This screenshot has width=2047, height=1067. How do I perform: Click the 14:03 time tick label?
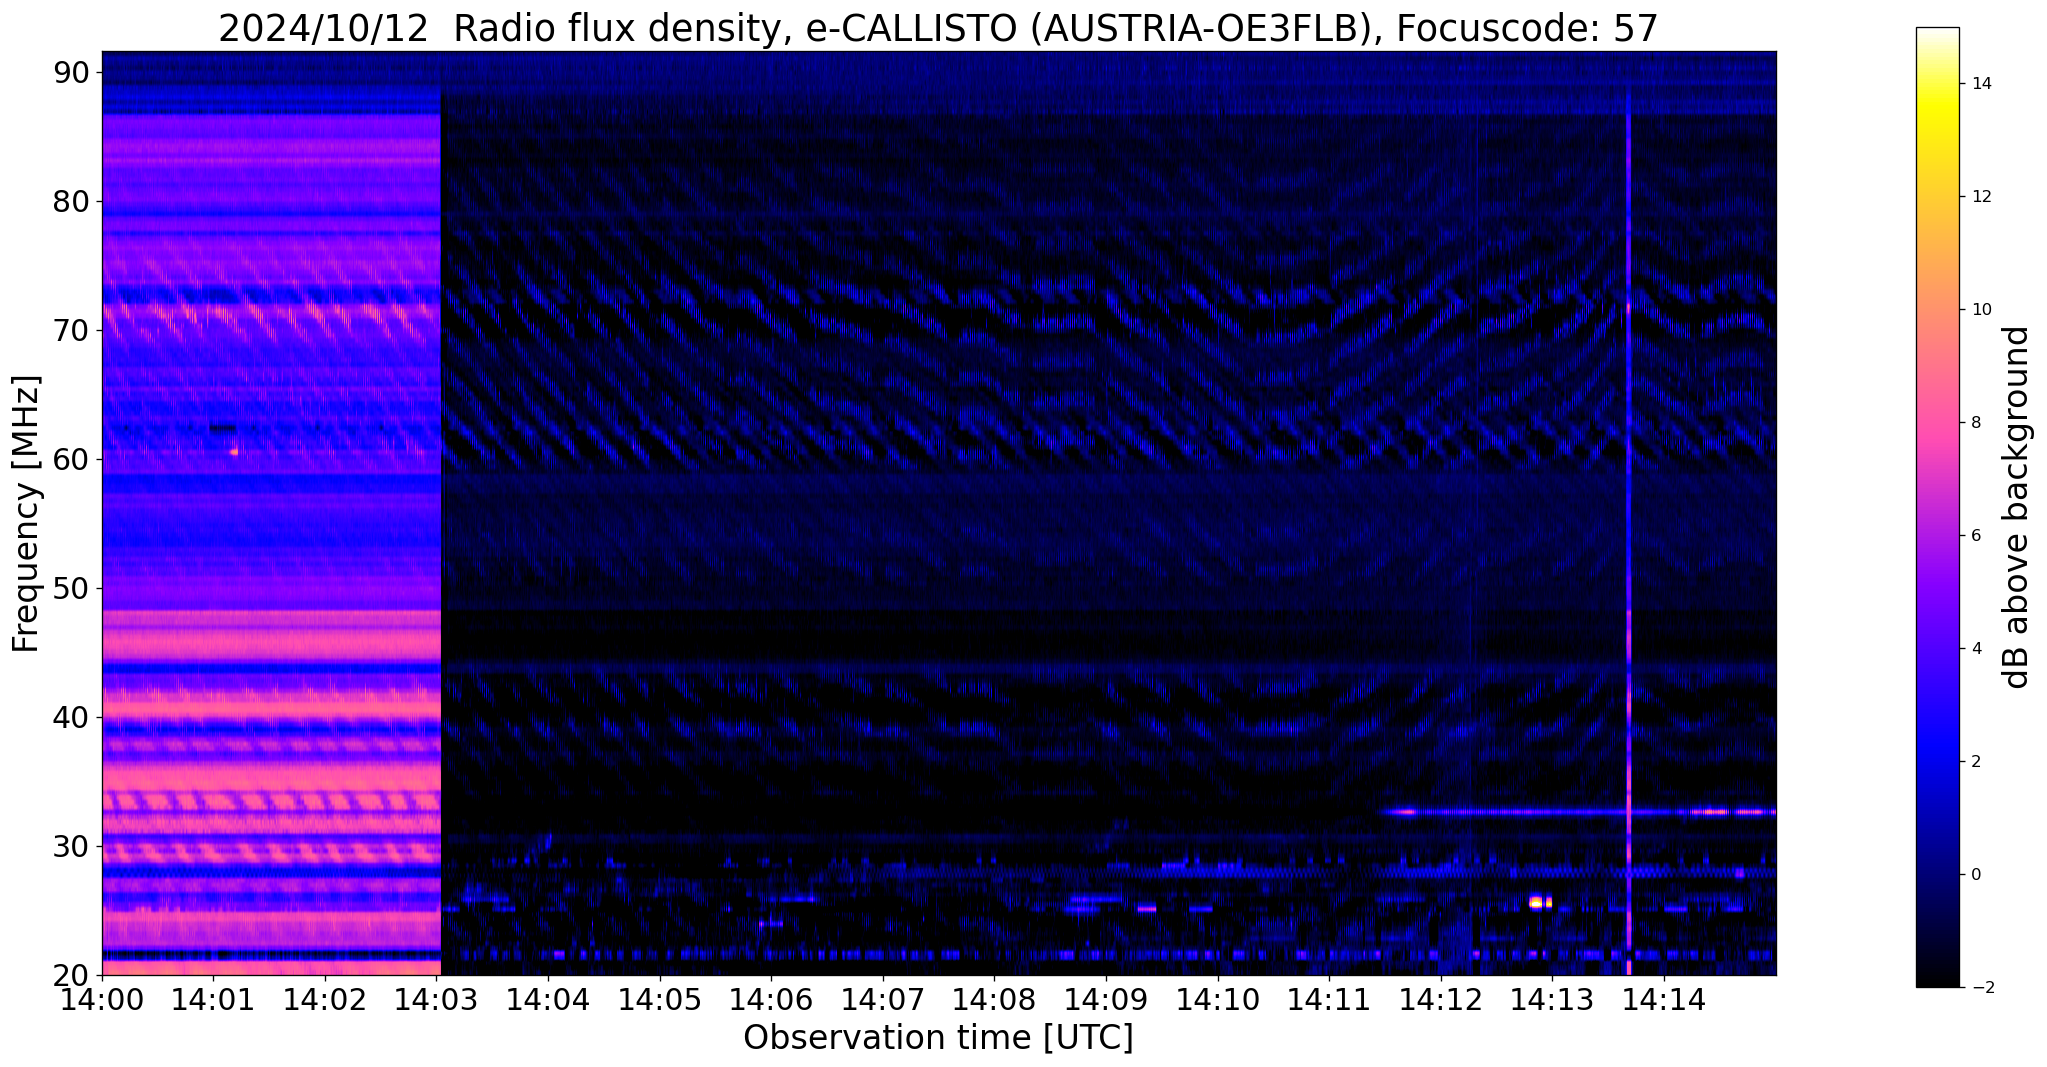437,1000
